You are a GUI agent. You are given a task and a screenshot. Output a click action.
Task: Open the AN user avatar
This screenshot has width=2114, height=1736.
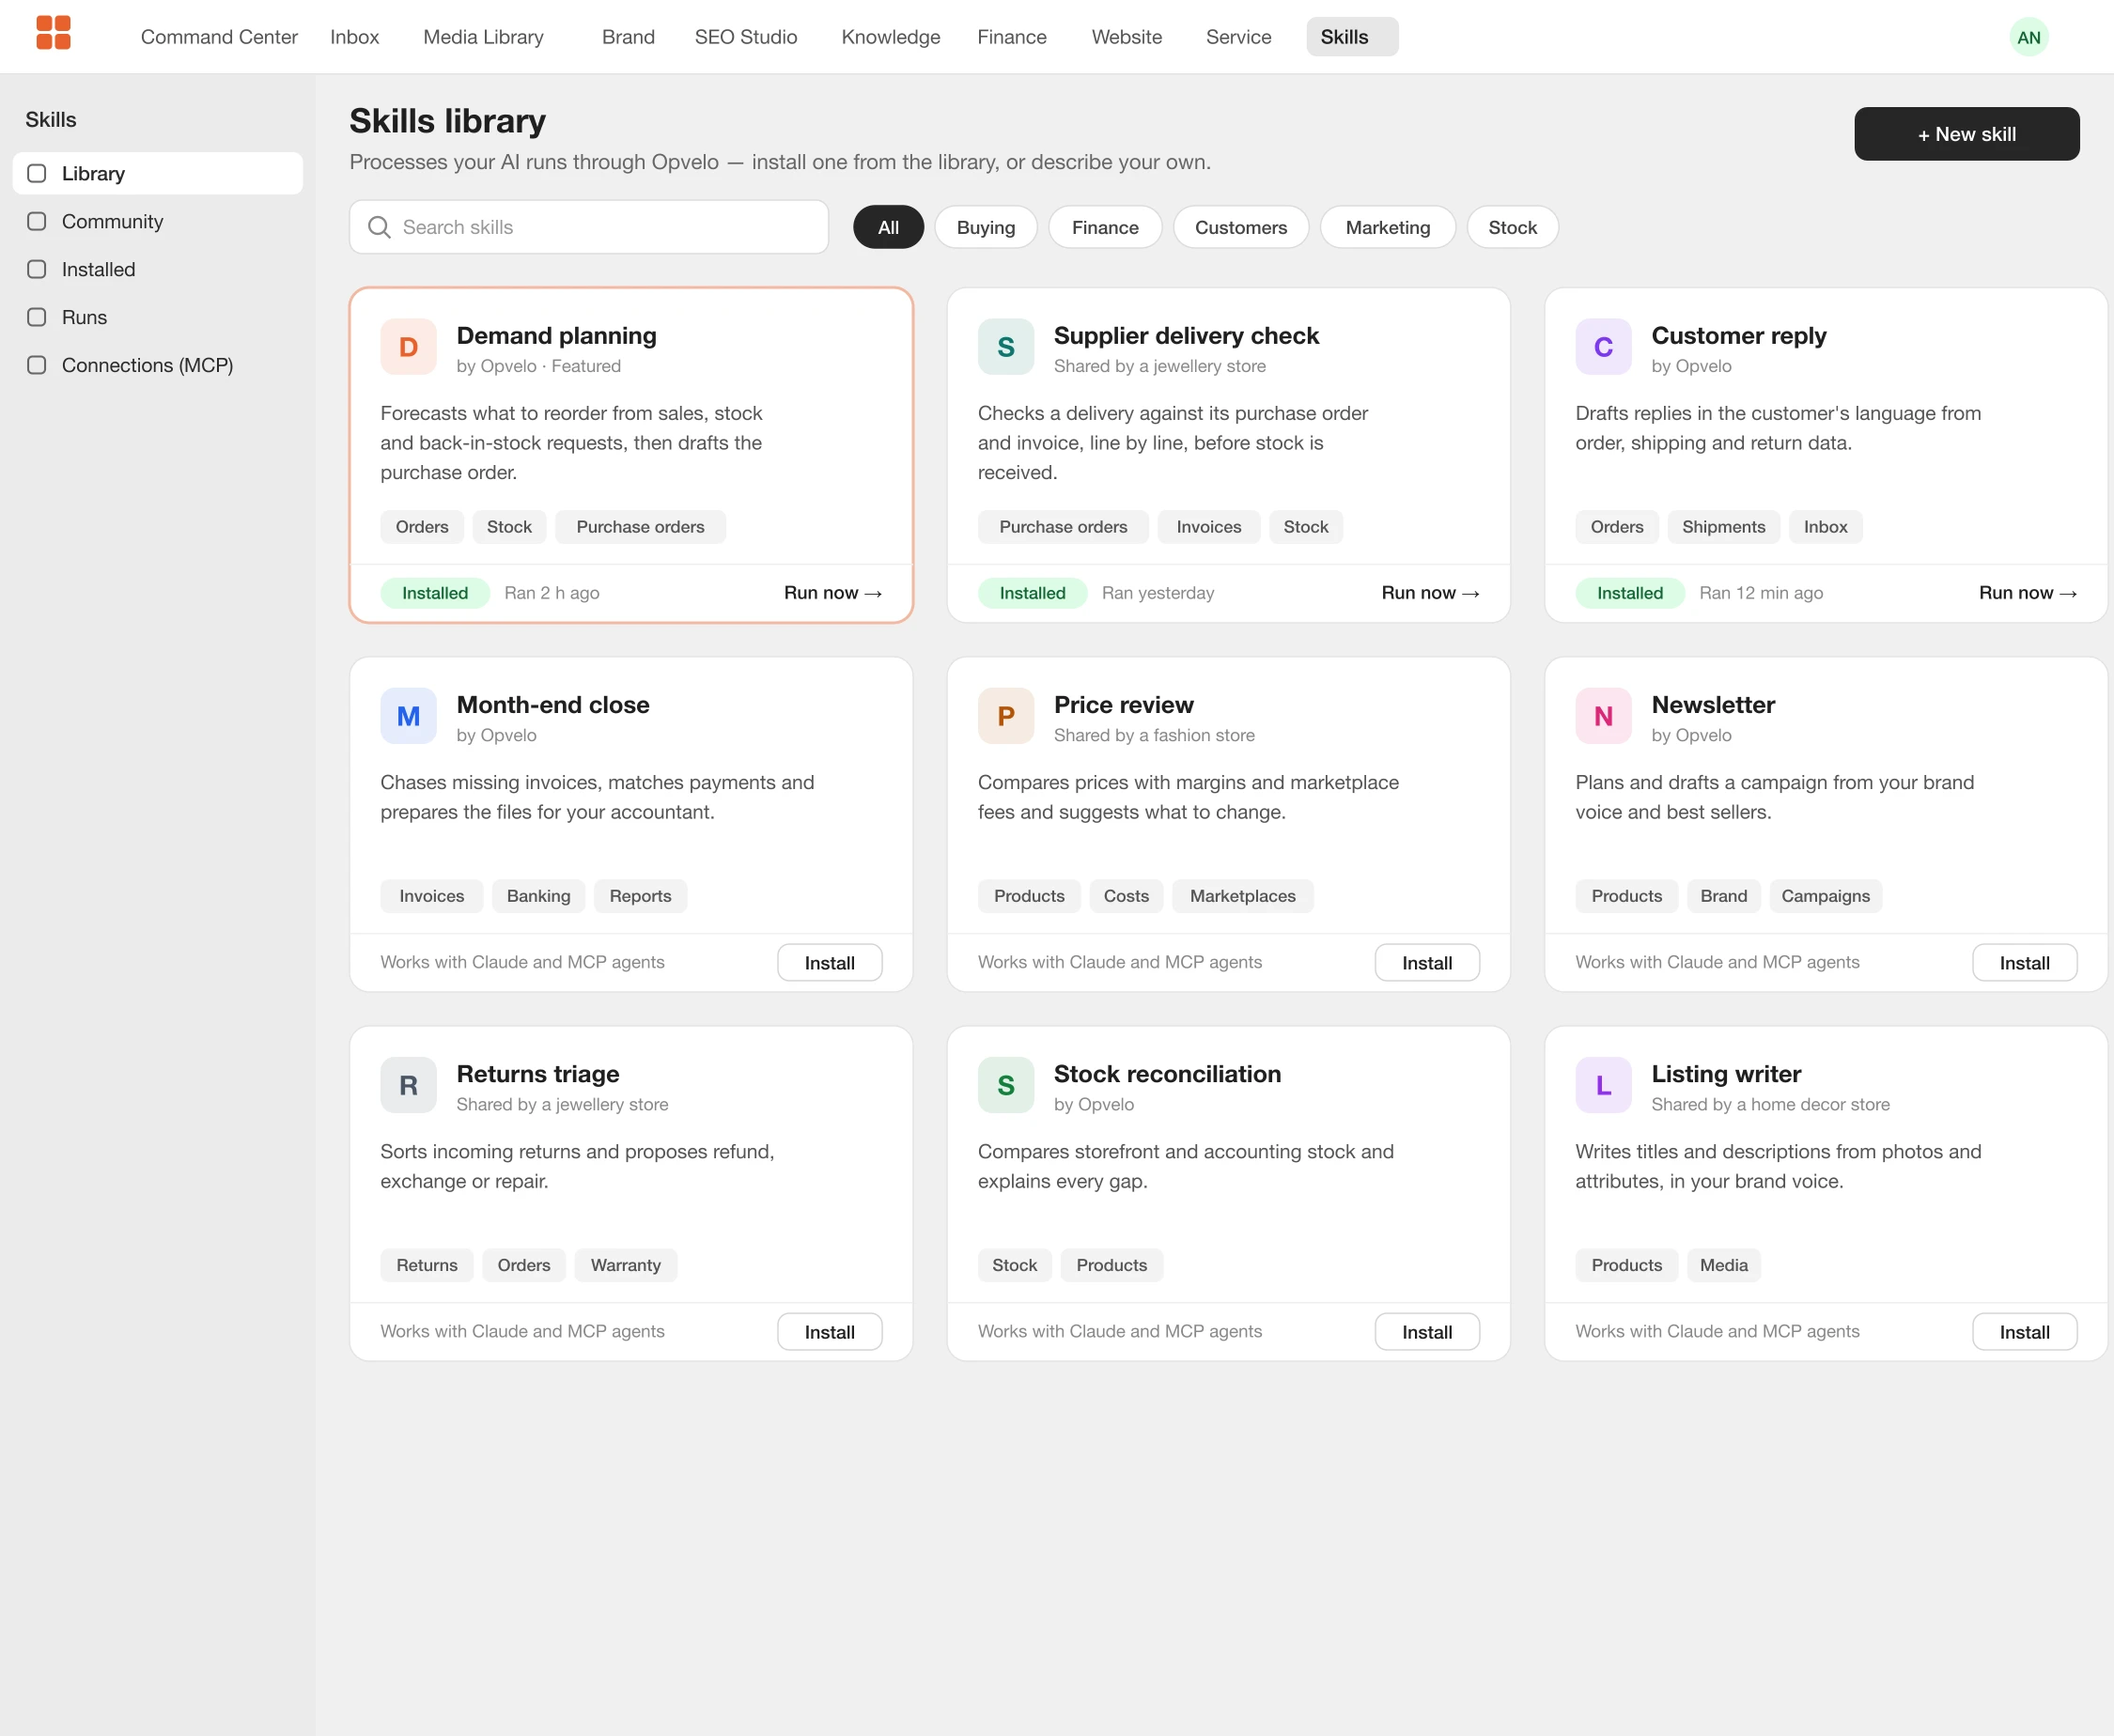pos(2028,37)
